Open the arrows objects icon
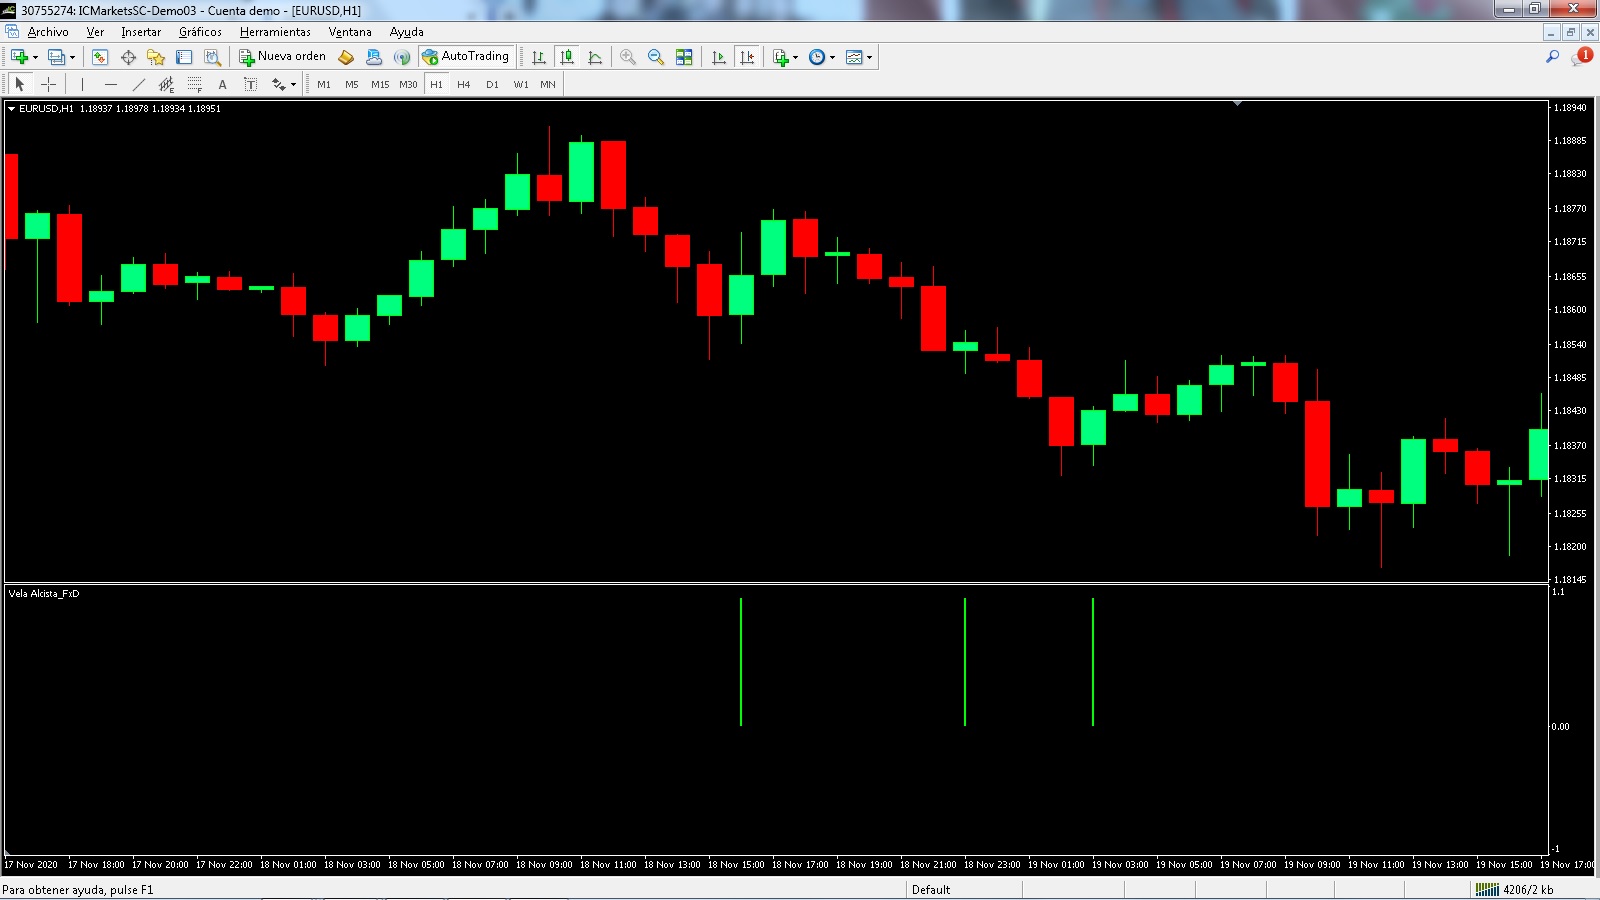1600x900 pixels. (278, 84)
